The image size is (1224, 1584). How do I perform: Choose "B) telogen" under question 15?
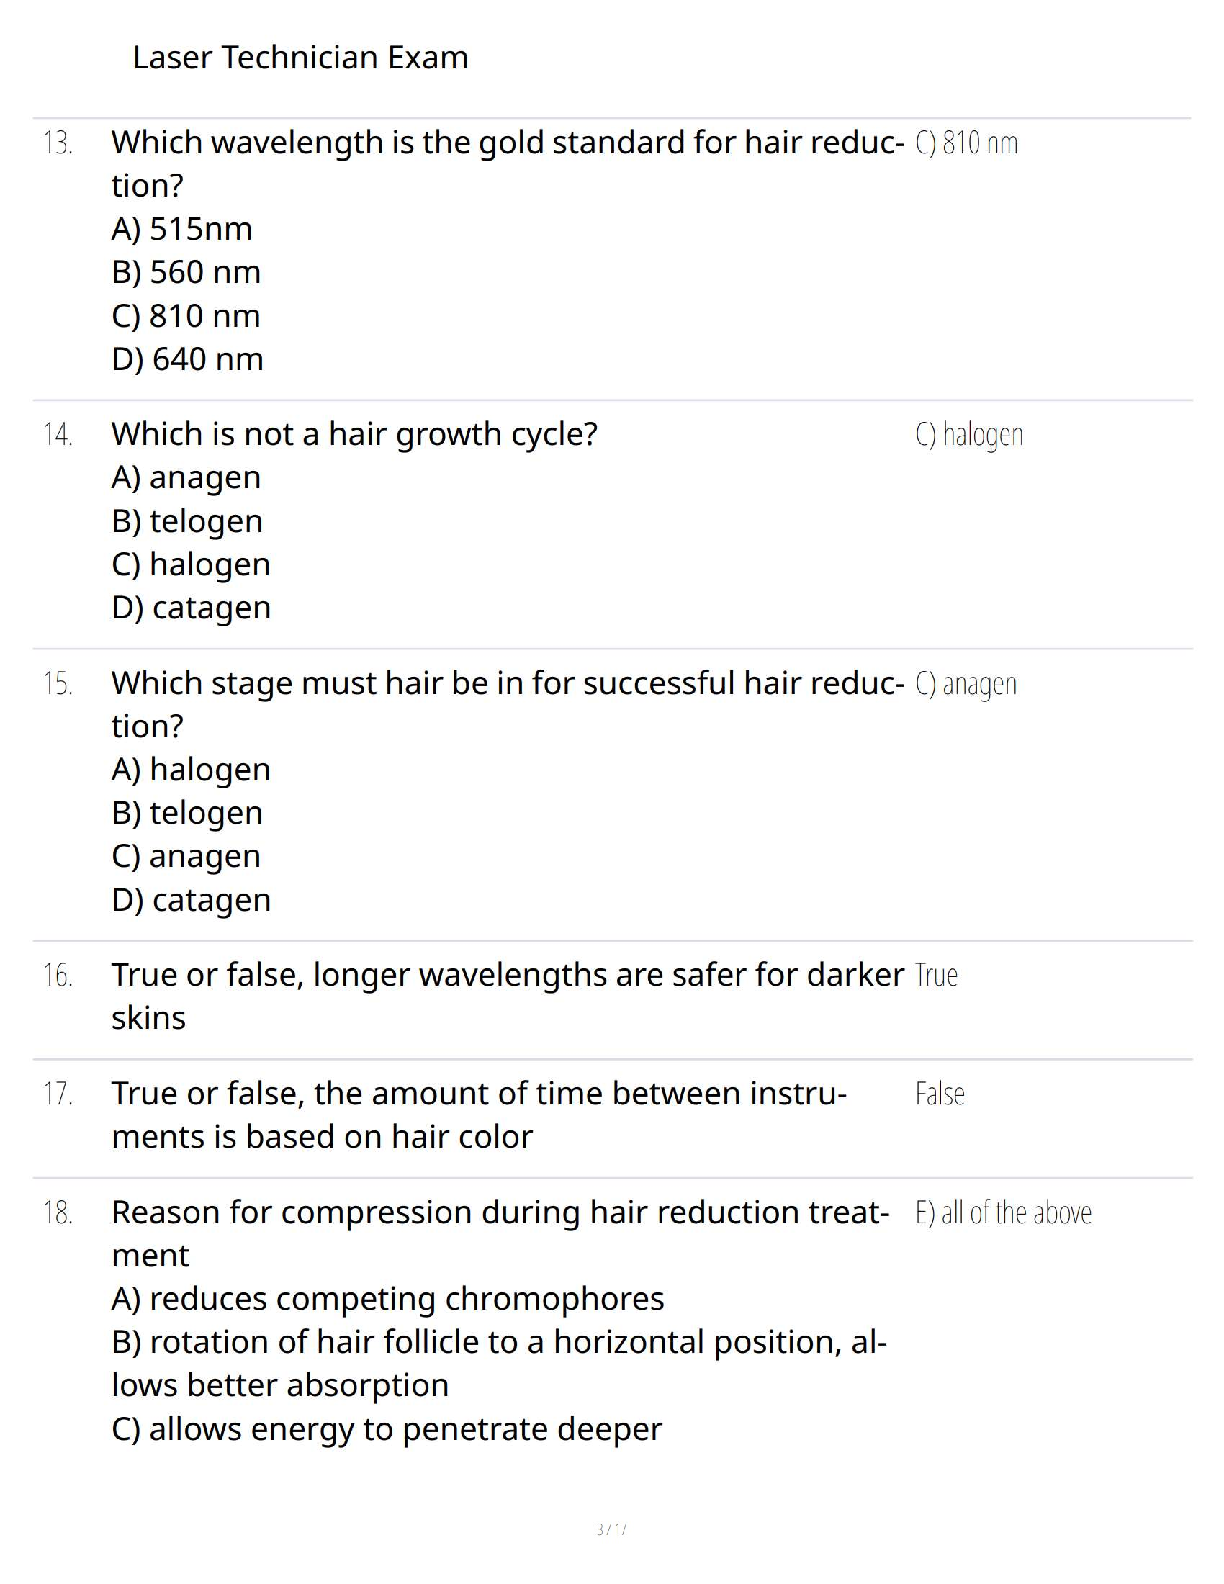tap(187, 813)
